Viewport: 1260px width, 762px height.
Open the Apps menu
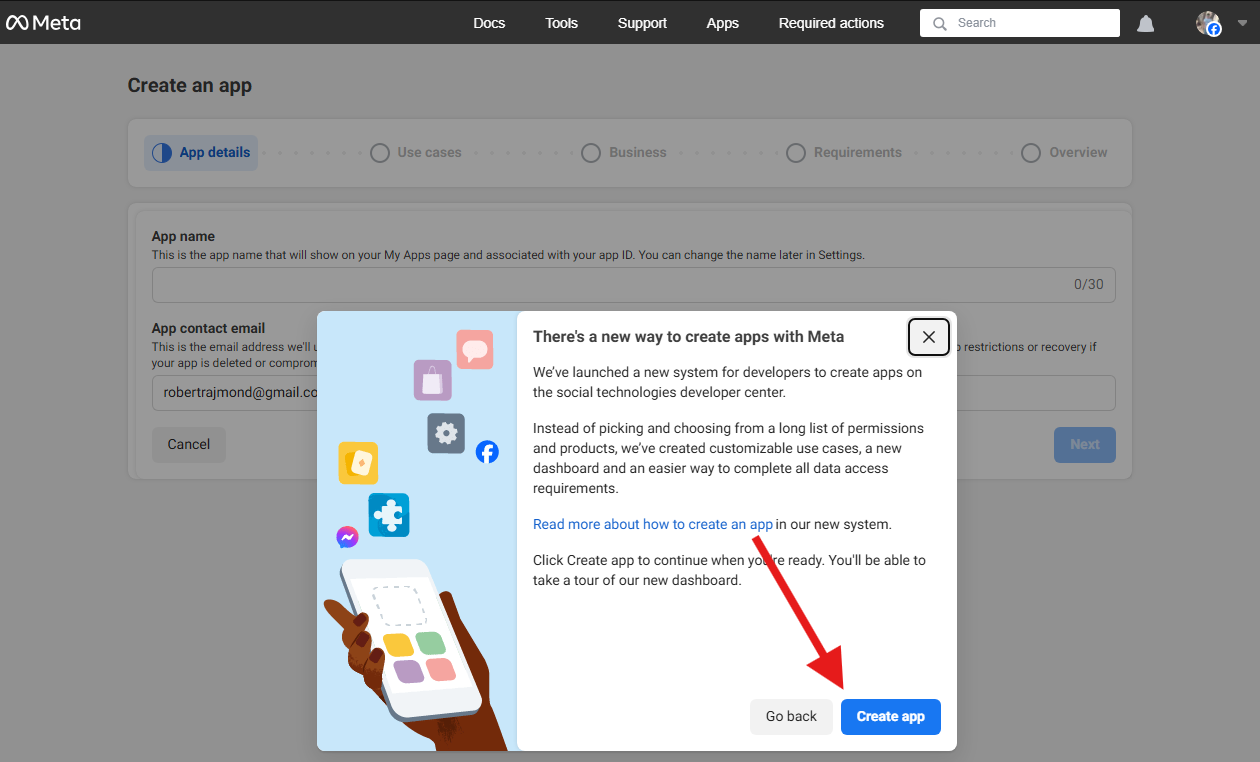click(722, 23)
